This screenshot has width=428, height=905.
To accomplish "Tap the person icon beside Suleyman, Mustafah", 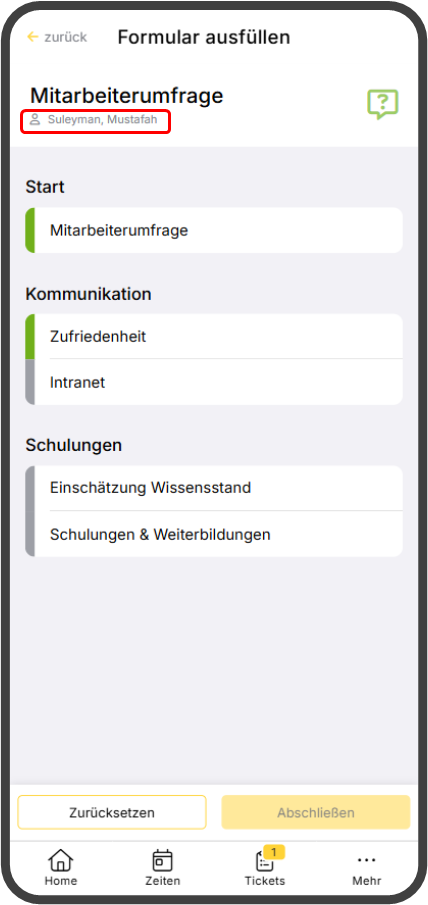I will tap(36, 120).
